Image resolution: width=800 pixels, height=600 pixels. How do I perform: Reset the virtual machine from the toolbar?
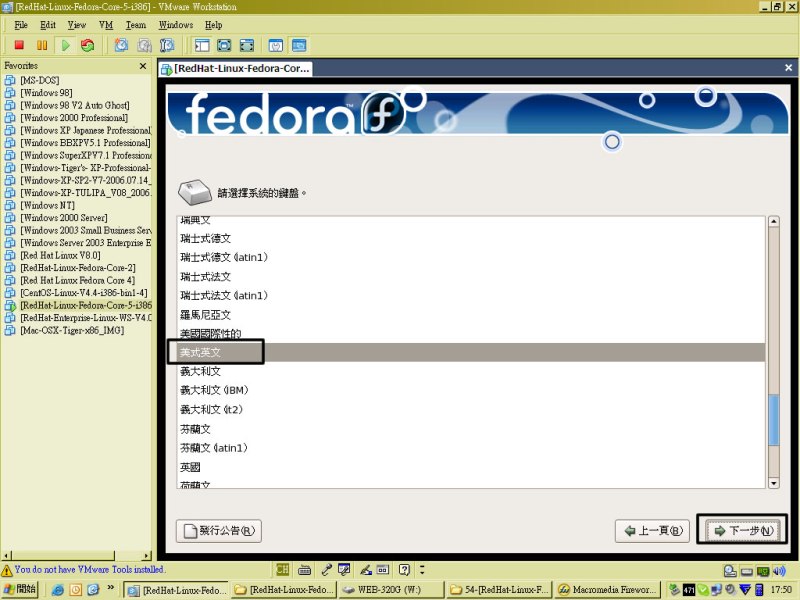88,45
